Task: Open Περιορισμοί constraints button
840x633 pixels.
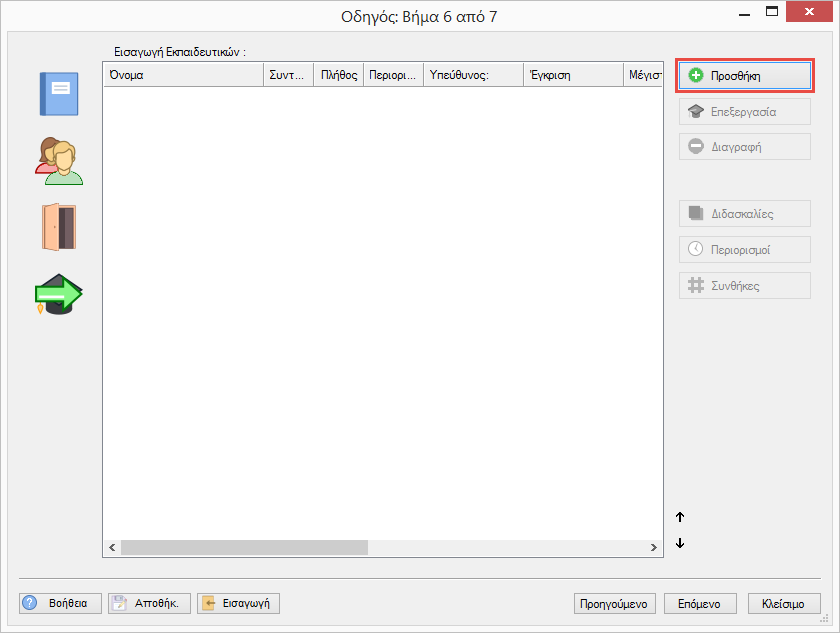Action: (x=744, y=249)
